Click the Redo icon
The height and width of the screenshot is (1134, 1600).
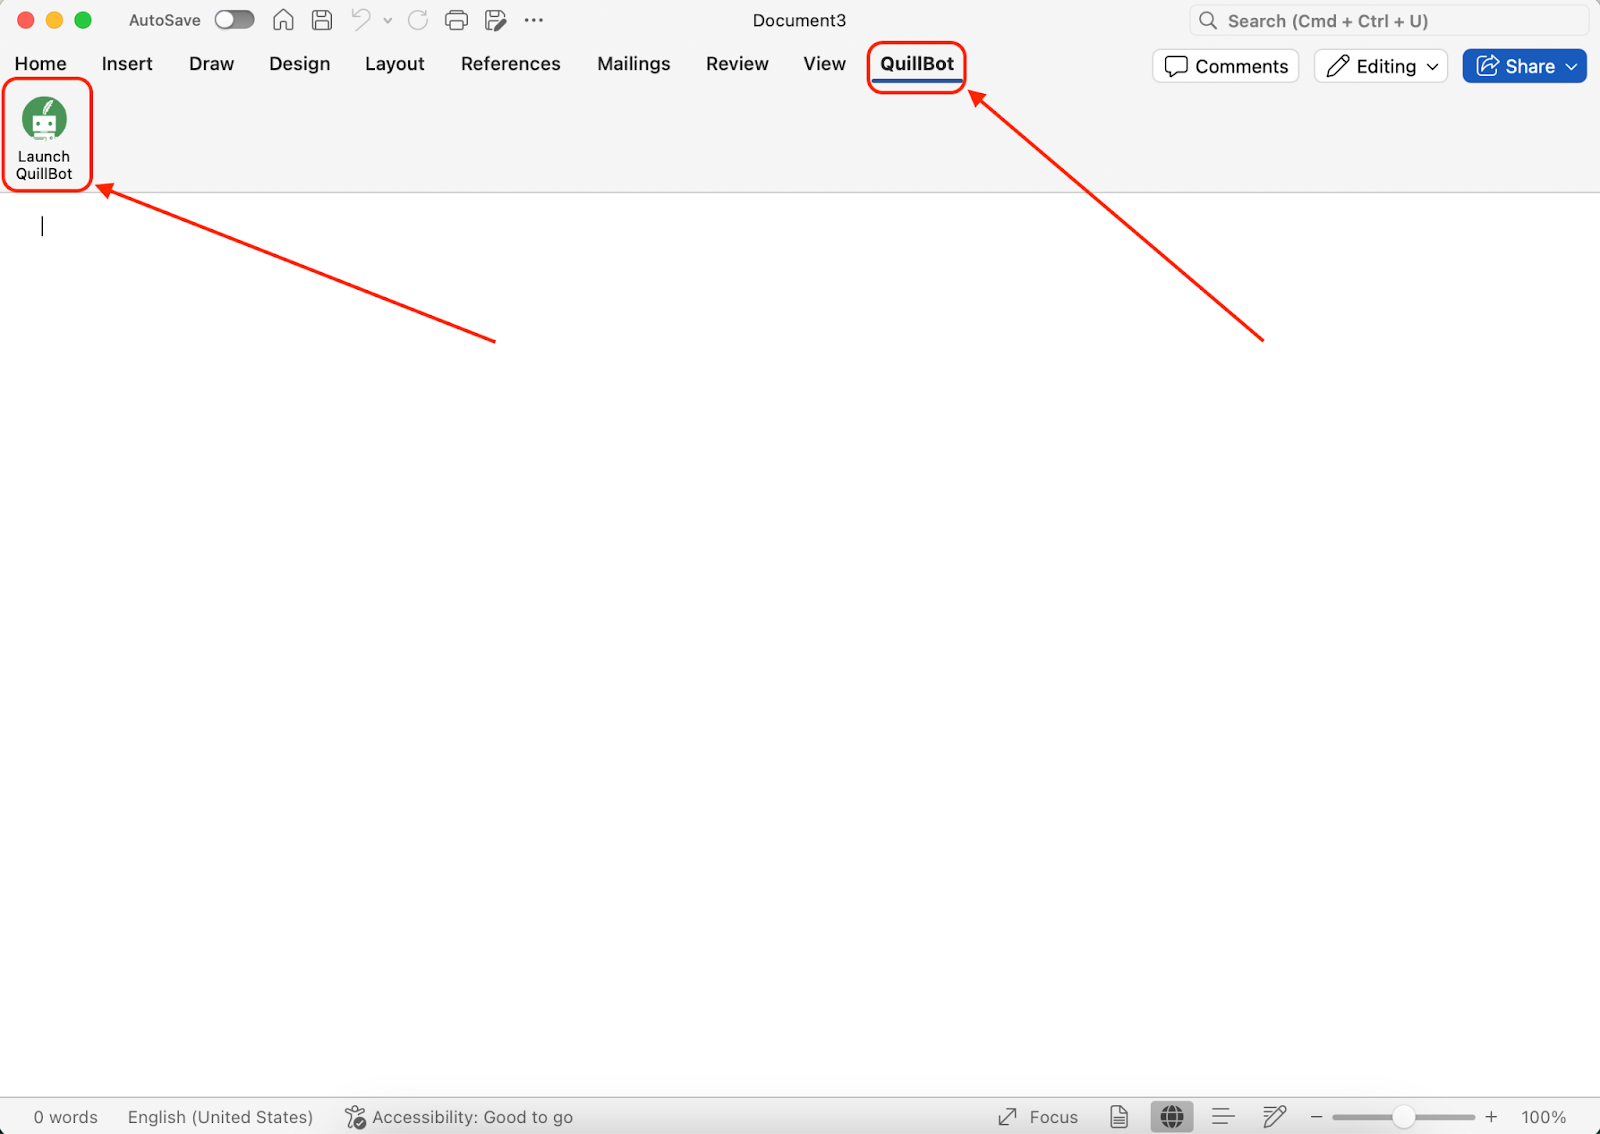418,20
